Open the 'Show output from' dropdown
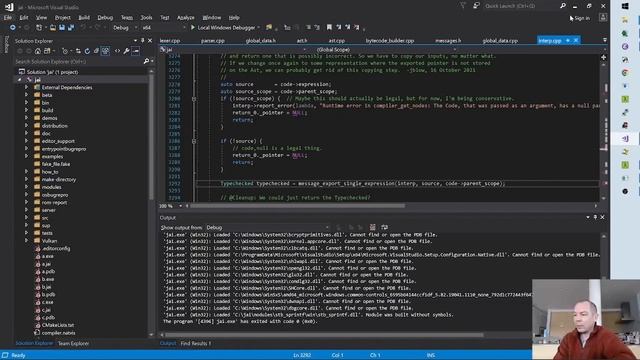Image resolution: width=640 pixels, height=360 pixels. tap(267, 227)
